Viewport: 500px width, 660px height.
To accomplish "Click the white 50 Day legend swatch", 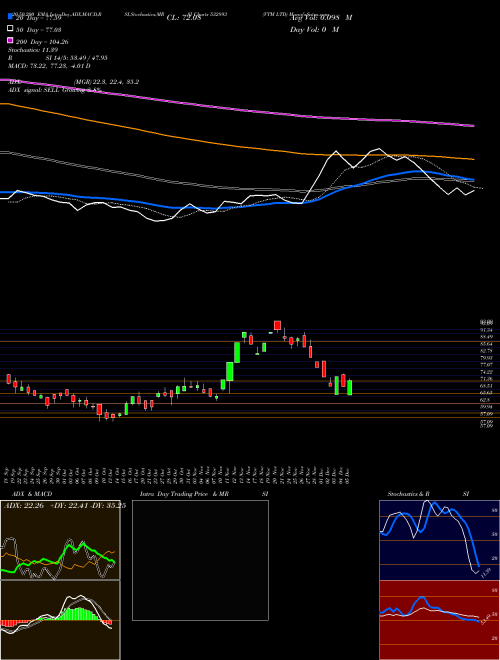I will pos(10,29).
